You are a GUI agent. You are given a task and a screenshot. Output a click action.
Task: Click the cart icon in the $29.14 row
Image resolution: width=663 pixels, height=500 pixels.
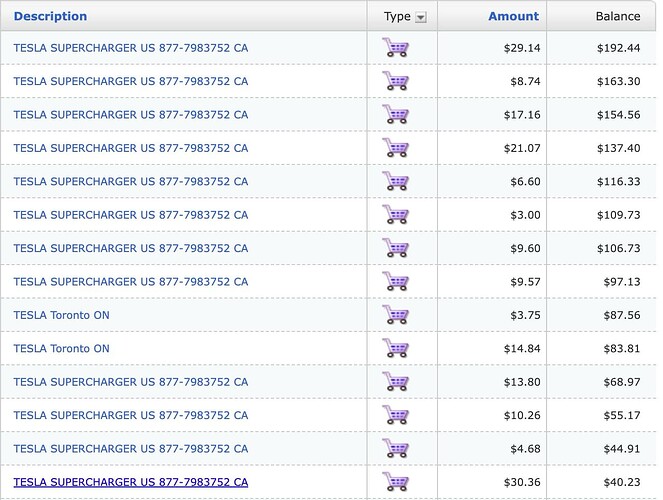pos(395,47)
